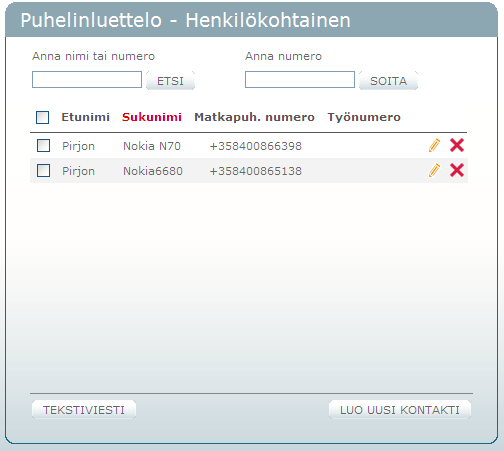Select phone number +358400865138

(256, 171)
